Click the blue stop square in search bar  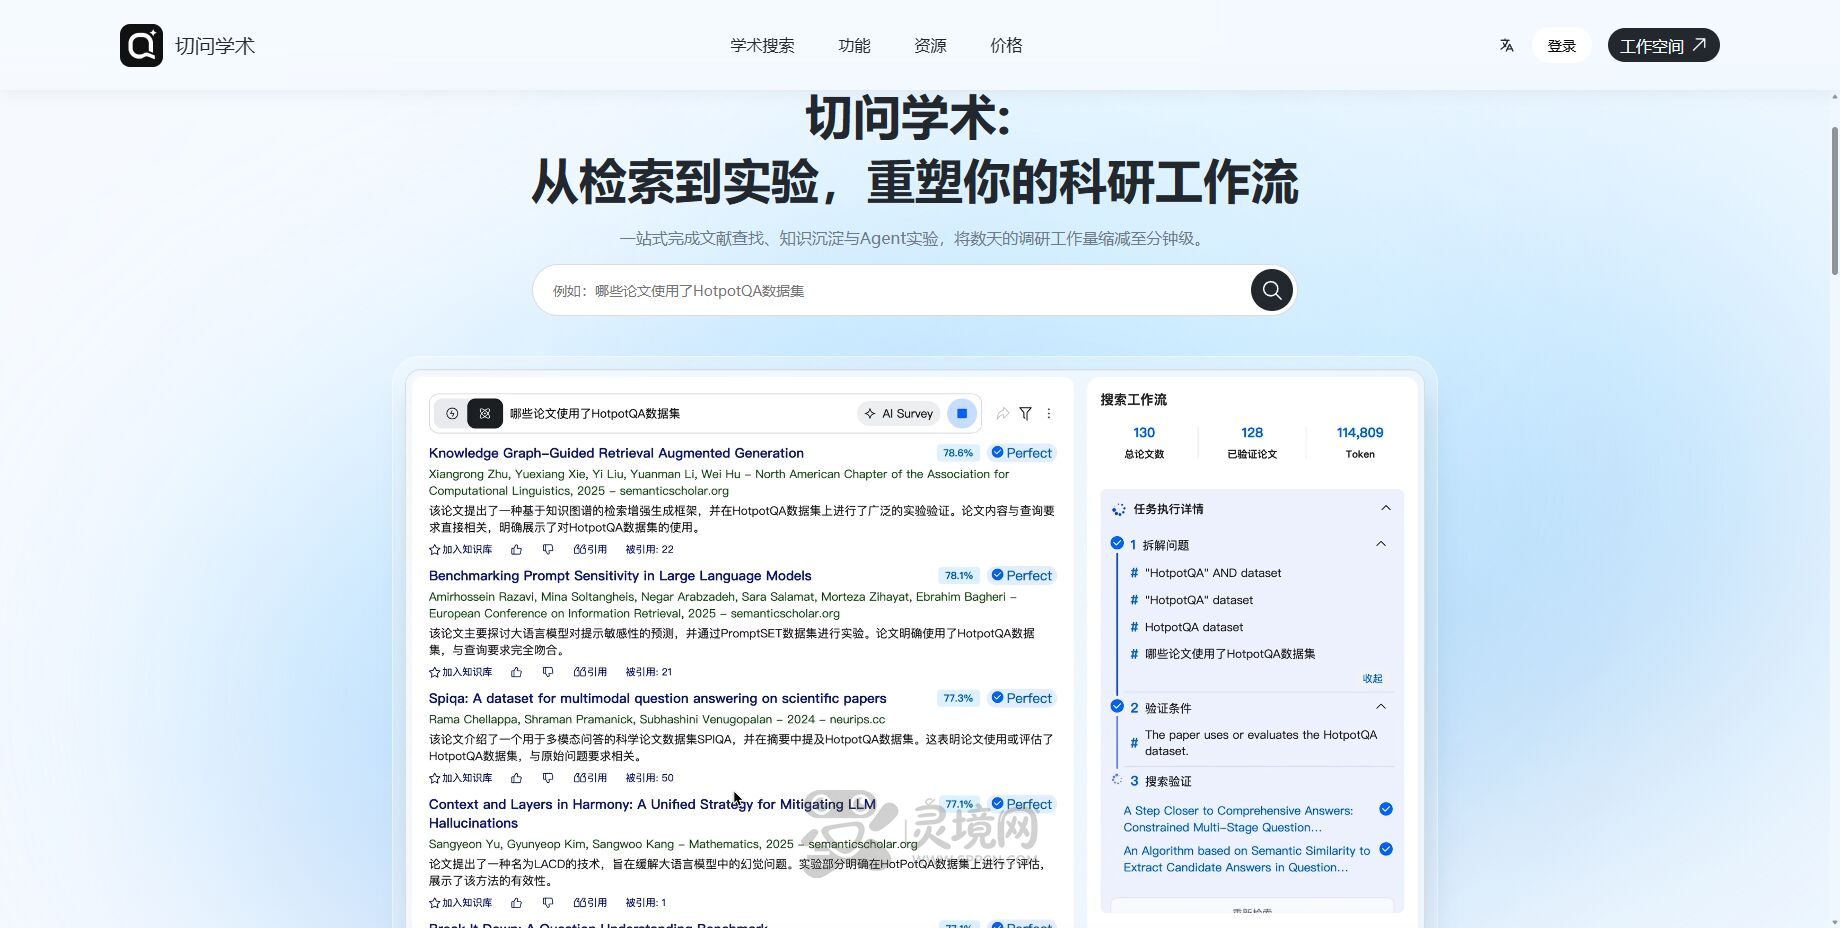coord(962,413)
